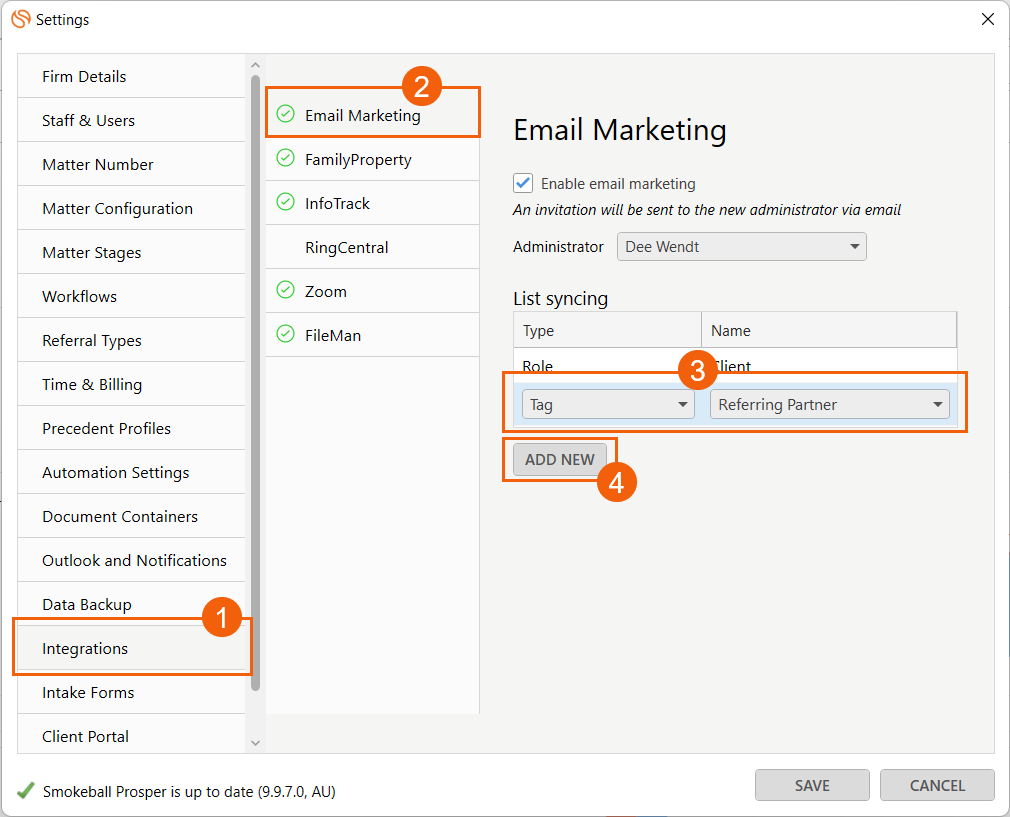Viewport: 1010px width, 817px height.
Task: Select Matter Configuration in sidebar
Action: point(131,208)
